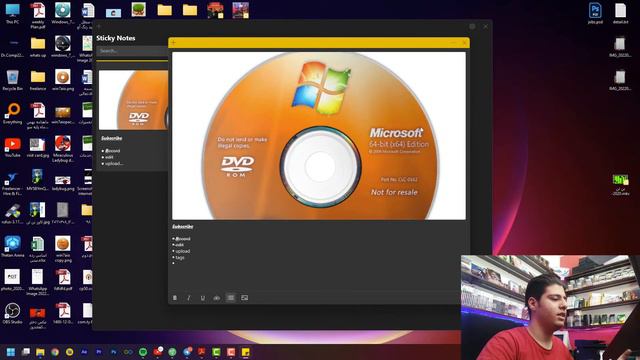Open the DVD note thumbnail in notes list
The height and width of the screenshot is (360, 640).
(133, 100)
